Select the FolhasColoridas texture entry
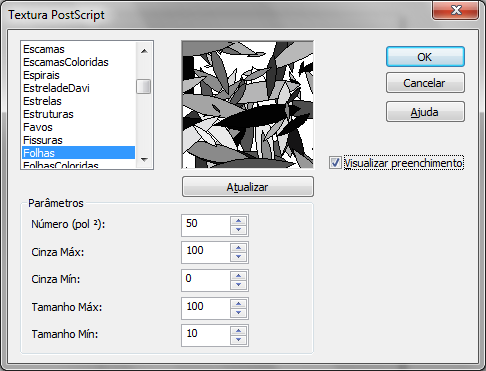Viewport: 486px width, 371px height. tap(79, 164)
